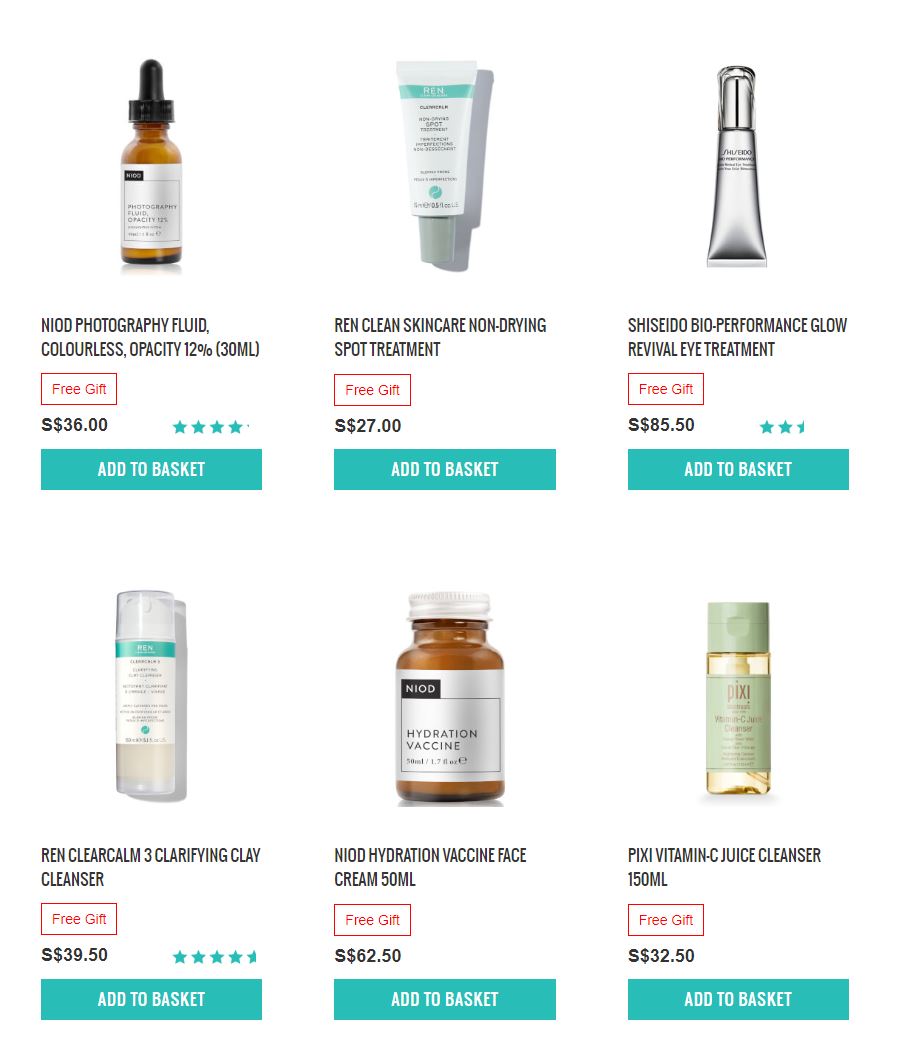Click Free Gift badge under NIOD Hydration Vaccine
The image size is (920, 1038).
[x=372, y=920]
